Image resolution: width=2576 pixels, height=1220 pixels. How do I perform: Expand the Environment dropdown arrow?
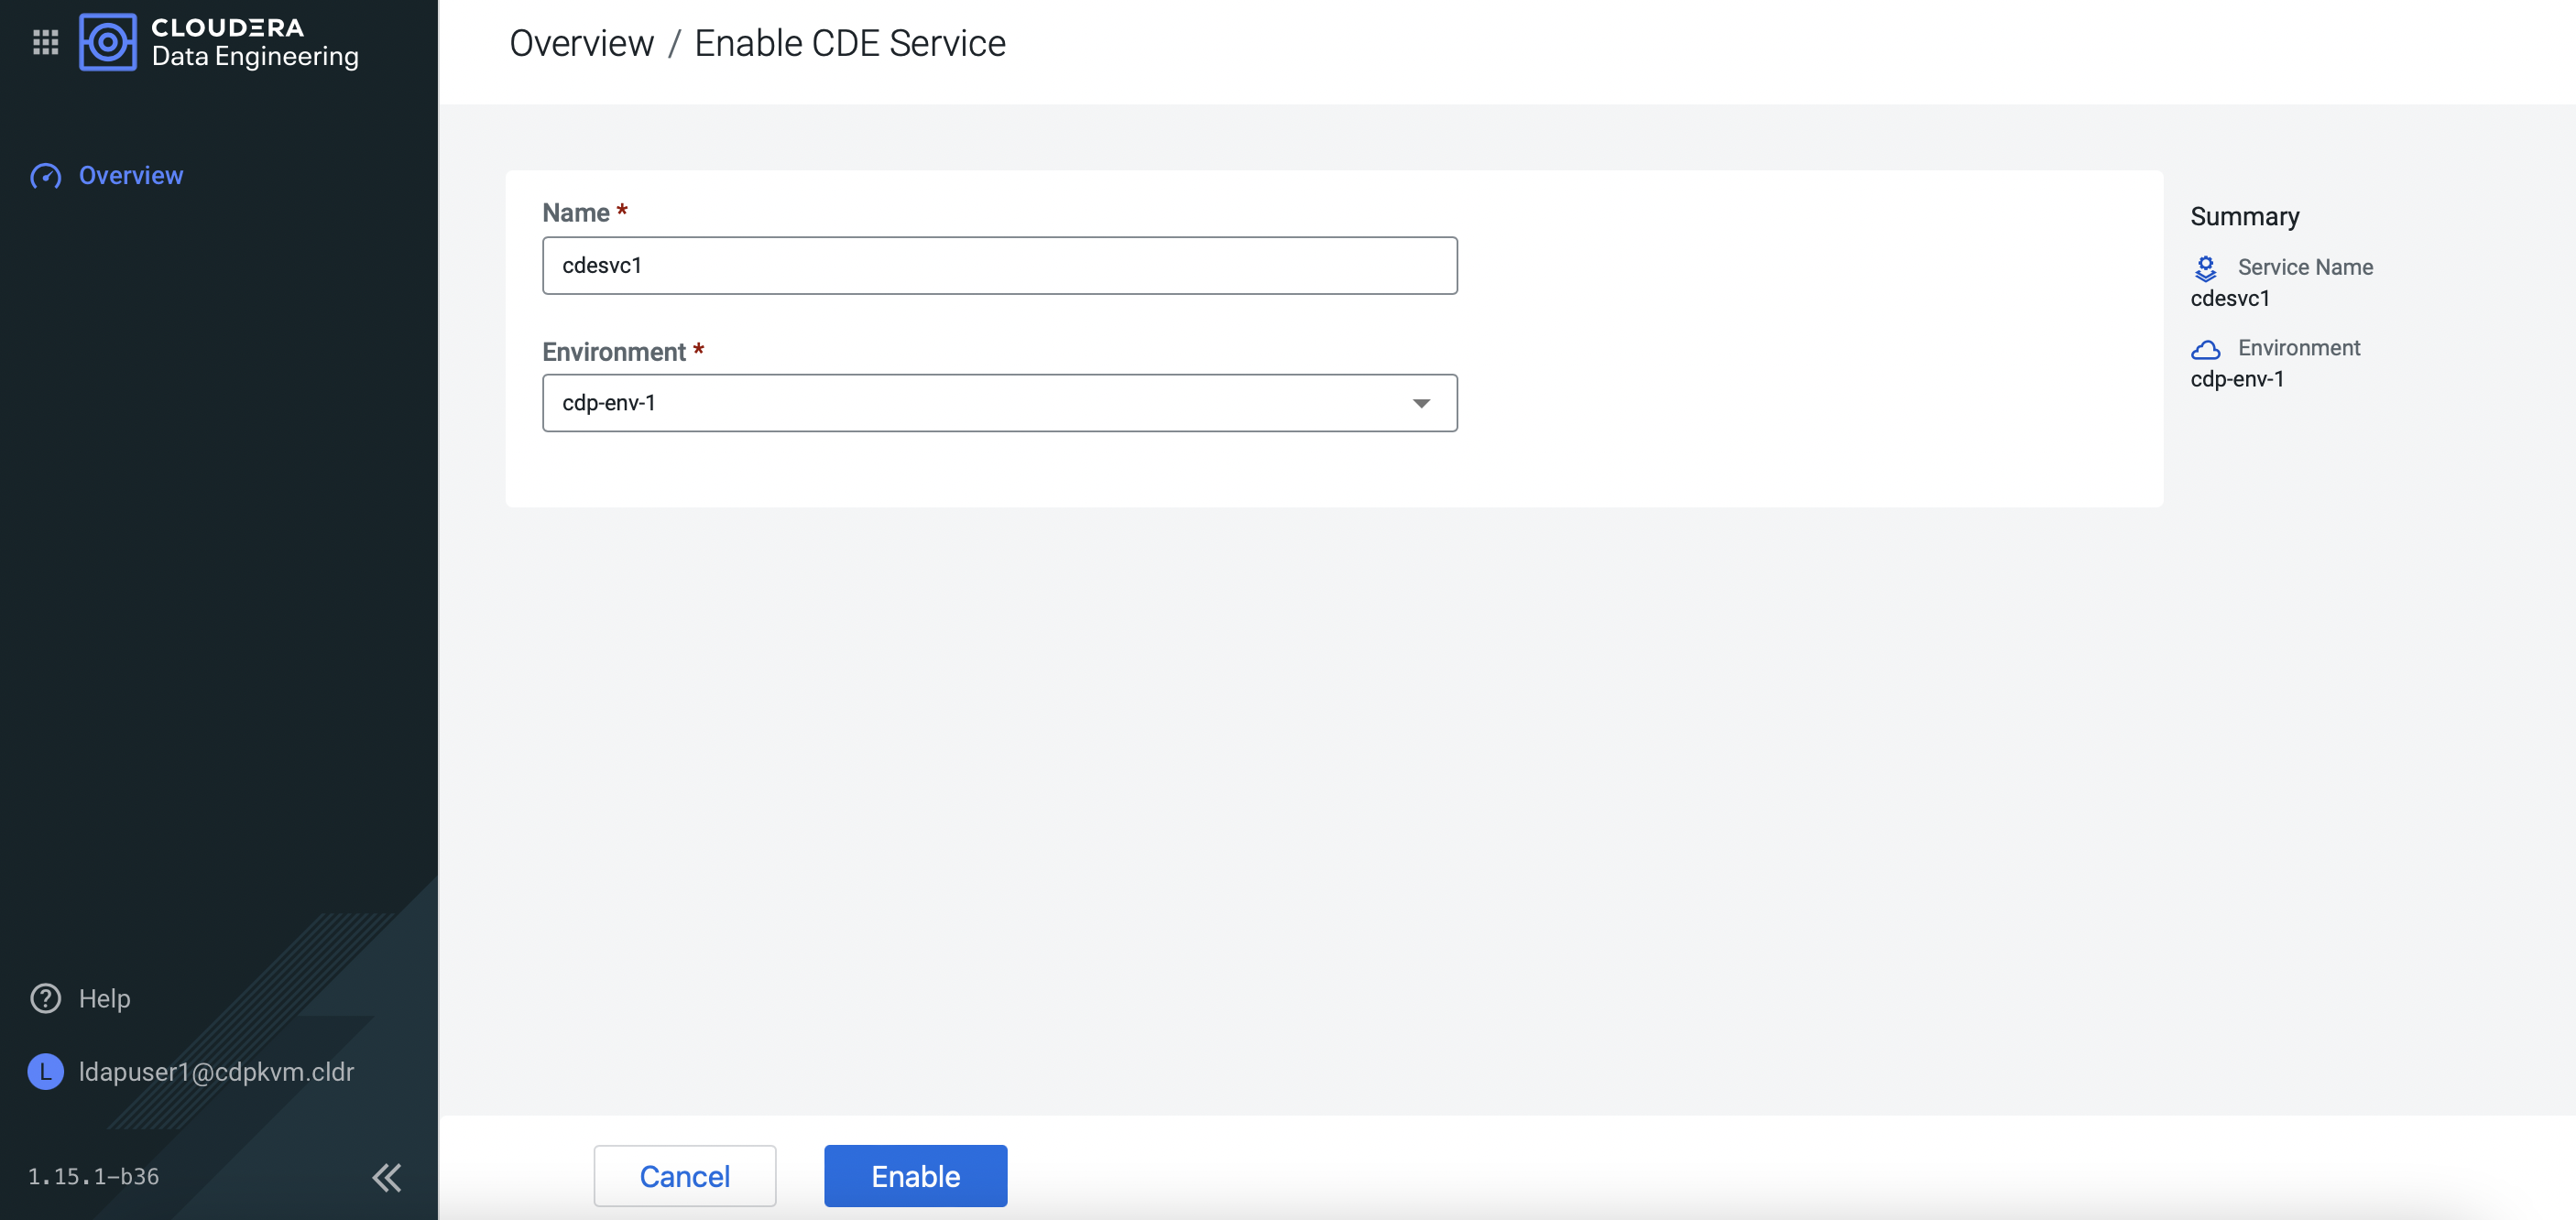click(x=1420, y=403)
